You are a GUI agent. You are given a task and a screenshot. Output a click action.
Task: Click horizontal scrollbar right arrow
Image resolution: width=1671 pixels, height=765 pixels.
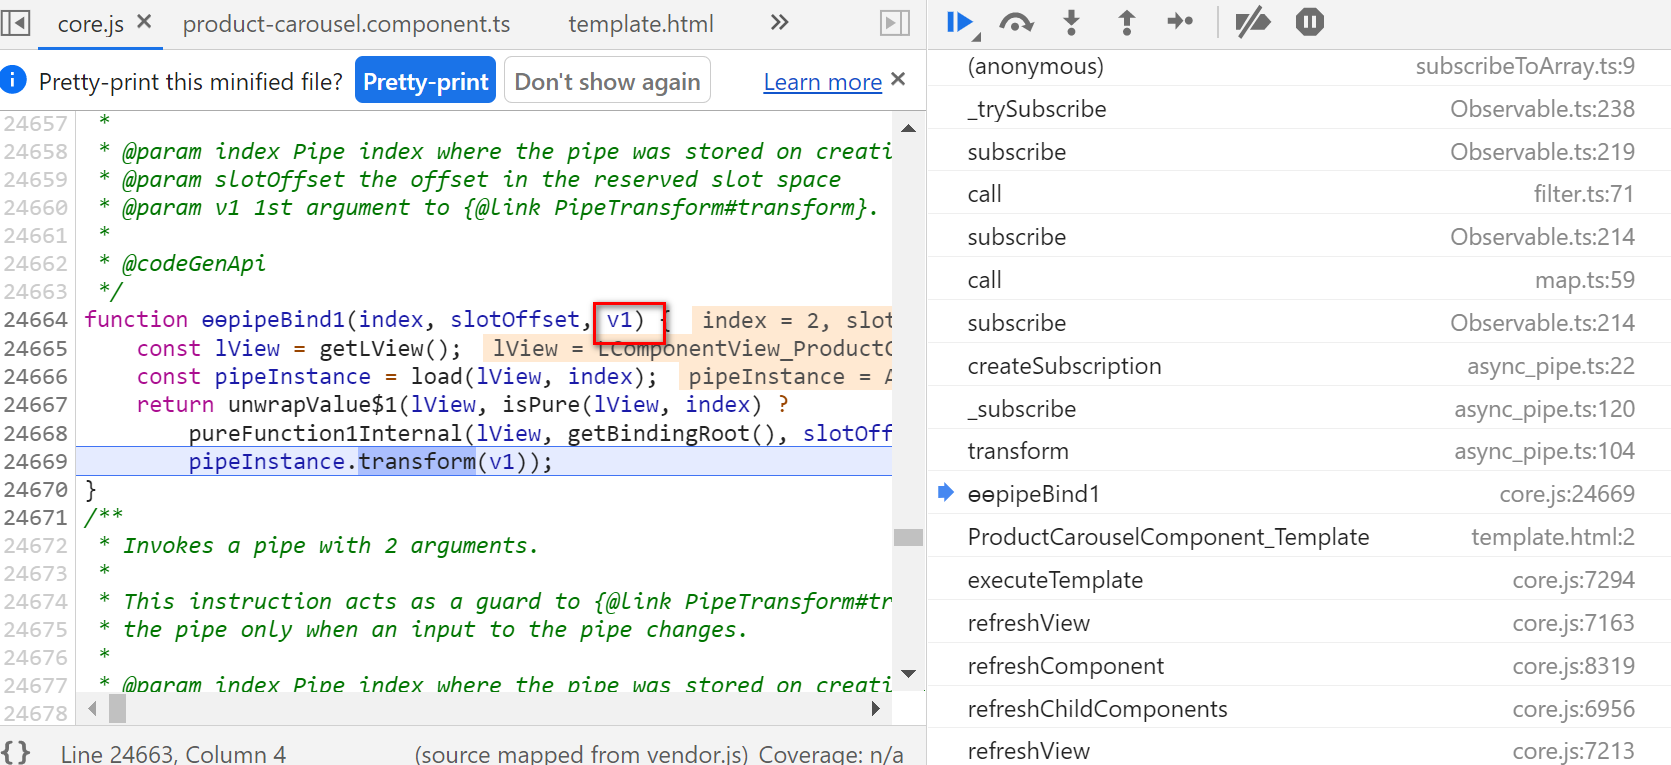(876, 709)
